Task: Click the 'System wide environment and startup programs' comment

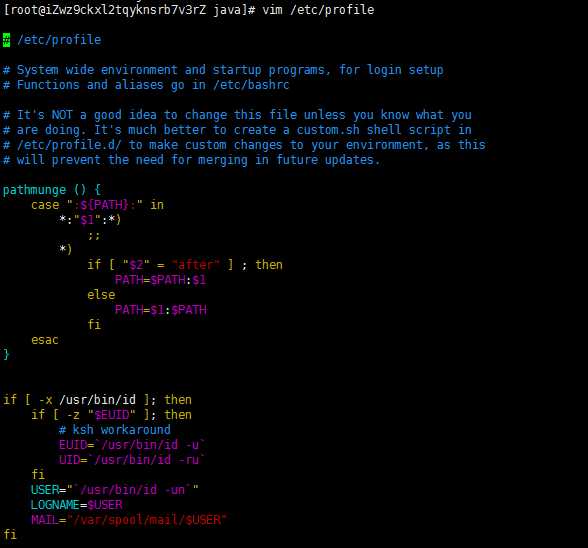Action: (x=223, y=70)
